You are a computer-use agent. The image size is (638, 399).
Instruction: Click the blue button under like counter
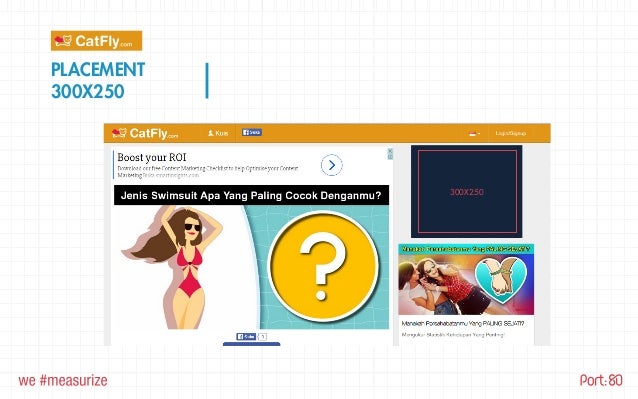click(251, 344)
